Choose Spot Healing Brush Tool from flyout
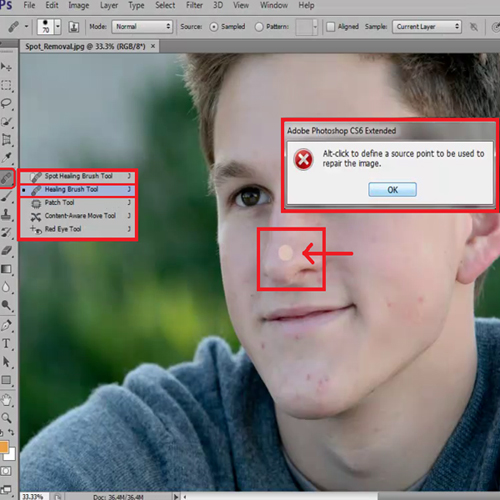 pos(78,176)
